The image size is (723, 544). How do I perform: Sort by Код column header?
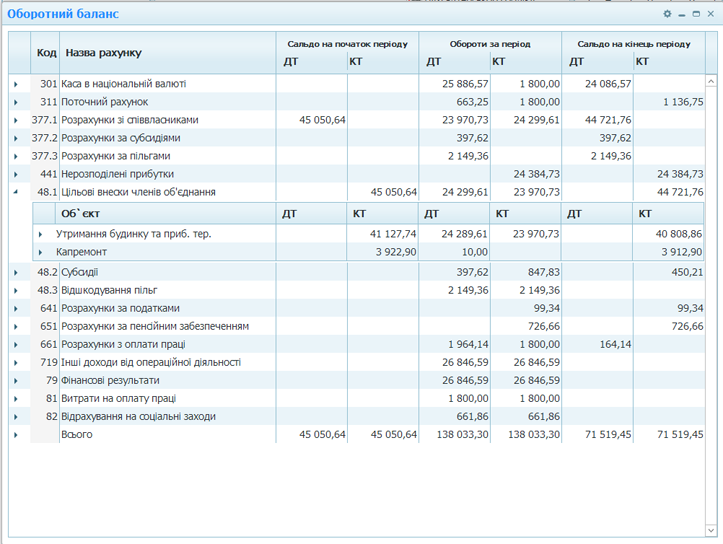(x=46, y=52)
